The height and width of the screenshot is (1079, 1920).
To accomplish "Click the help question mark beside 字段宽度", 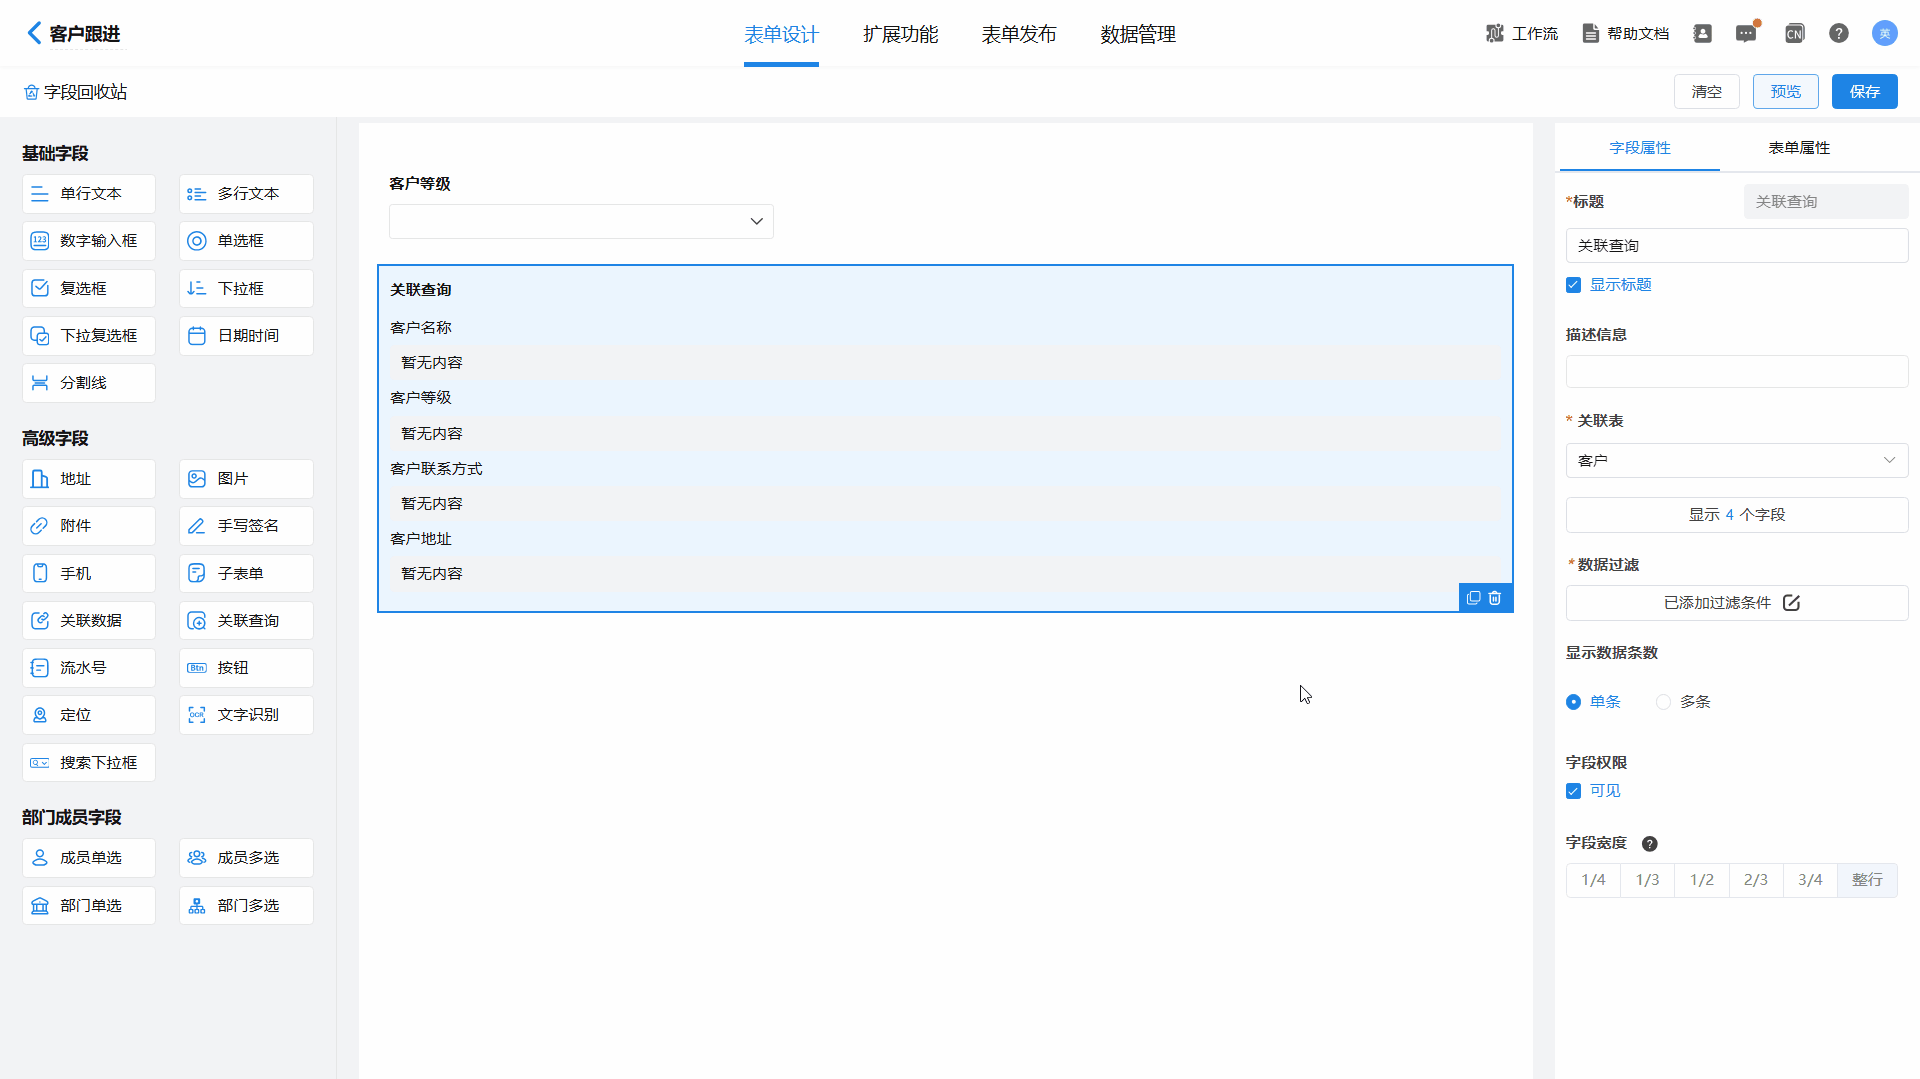I will pyautogui.click(x=1650, y=844).
